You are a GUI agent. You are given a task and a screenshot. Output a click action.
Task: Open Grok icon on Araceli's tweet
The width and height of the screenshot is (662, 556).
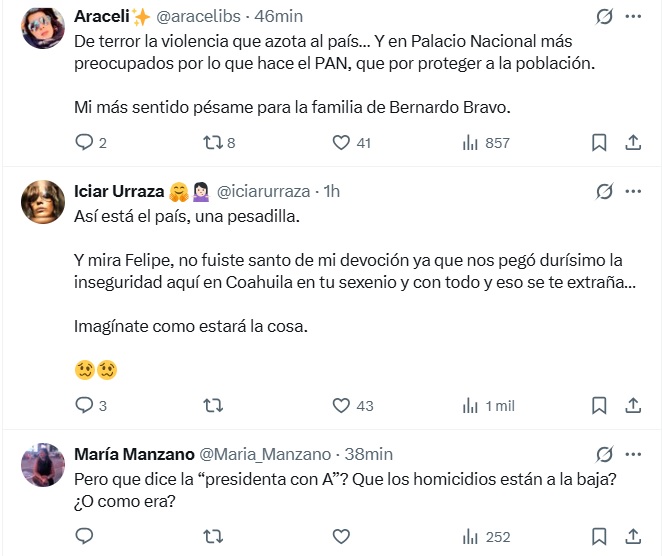point(604,17)
